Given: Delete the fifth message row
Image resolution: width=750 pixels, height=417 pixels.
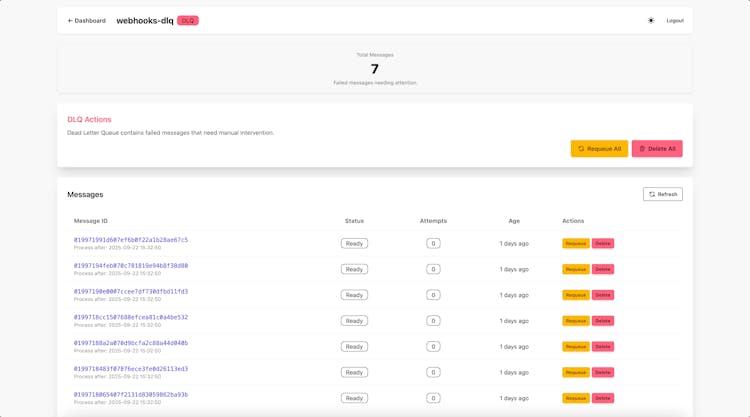Looking at the screenshot, I should coord(603,346).
